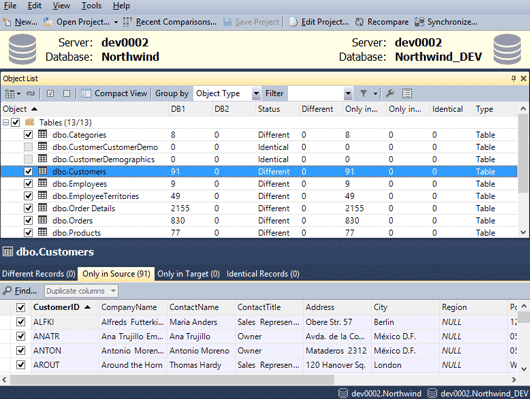Toggle Compact View button
530x399 pixels.
(114, 93)
